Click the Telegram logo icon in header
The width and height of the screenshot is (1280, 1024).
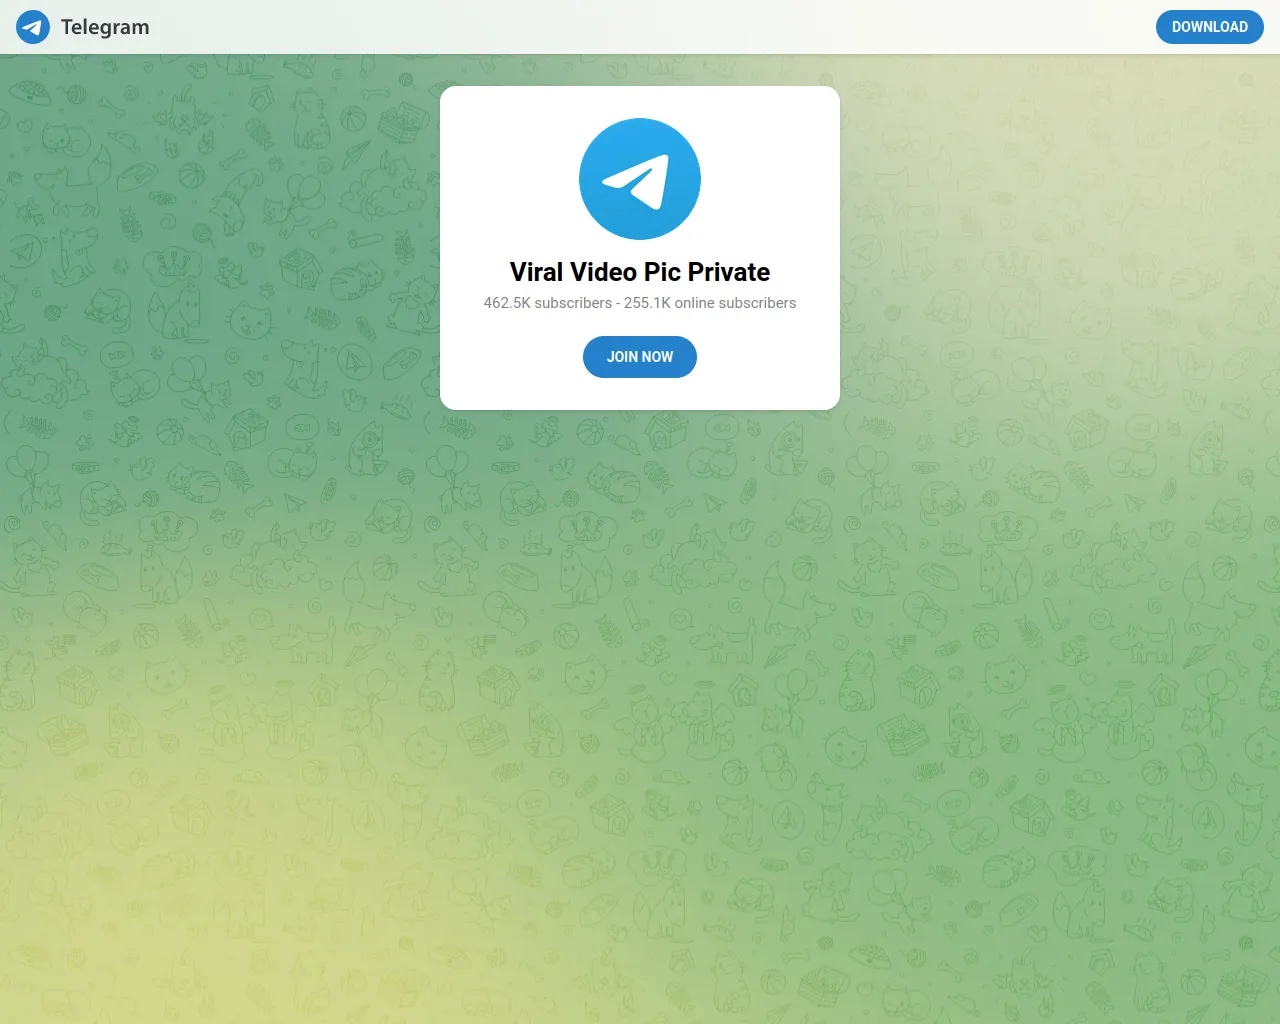pyautogui.click(x=33, y=27)
